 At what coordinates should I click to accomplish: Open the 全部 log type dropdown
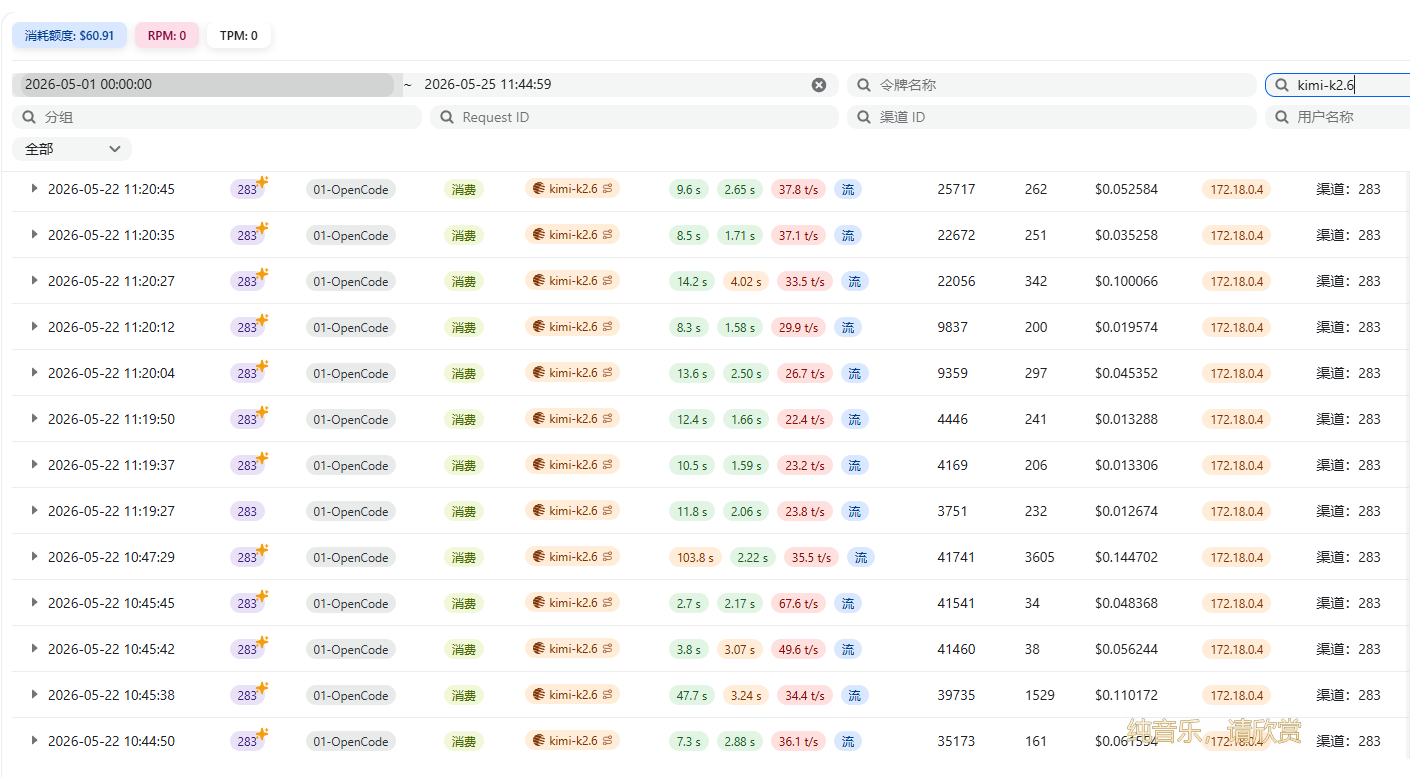point(72,149)
